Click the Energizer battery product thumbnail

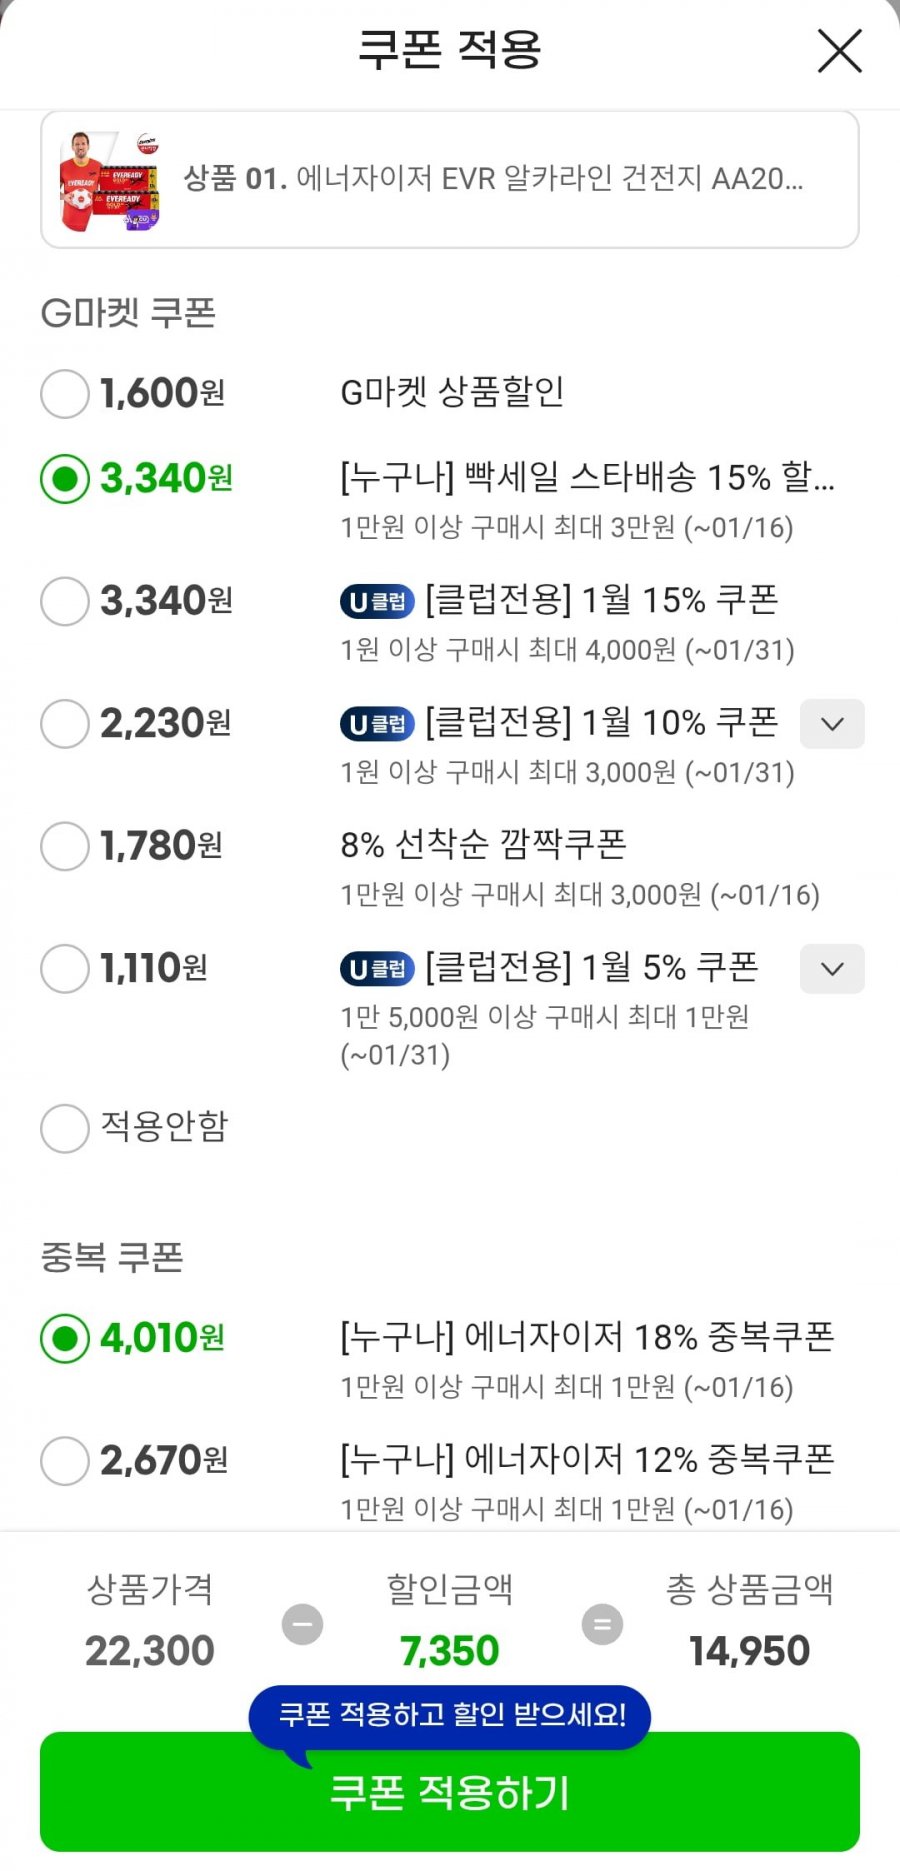(x=110, y=181)
